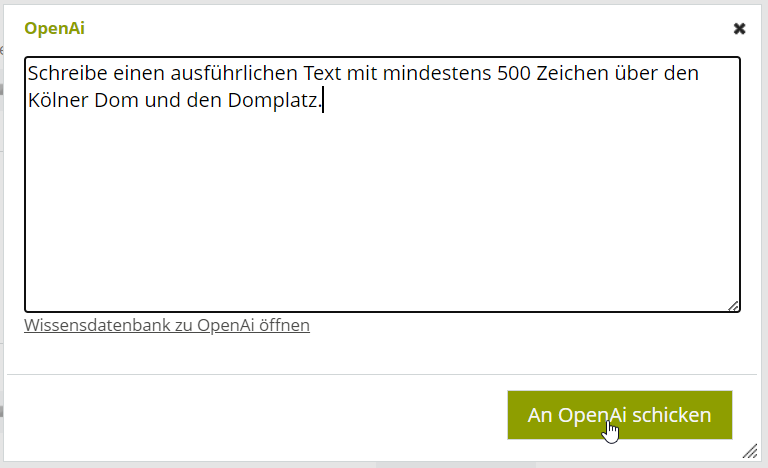Image resolution: width=768 pixels, height=468 pixels.
Task: Click inside the prompt text area
Action: pyautogui.click(x=382, y=200)
